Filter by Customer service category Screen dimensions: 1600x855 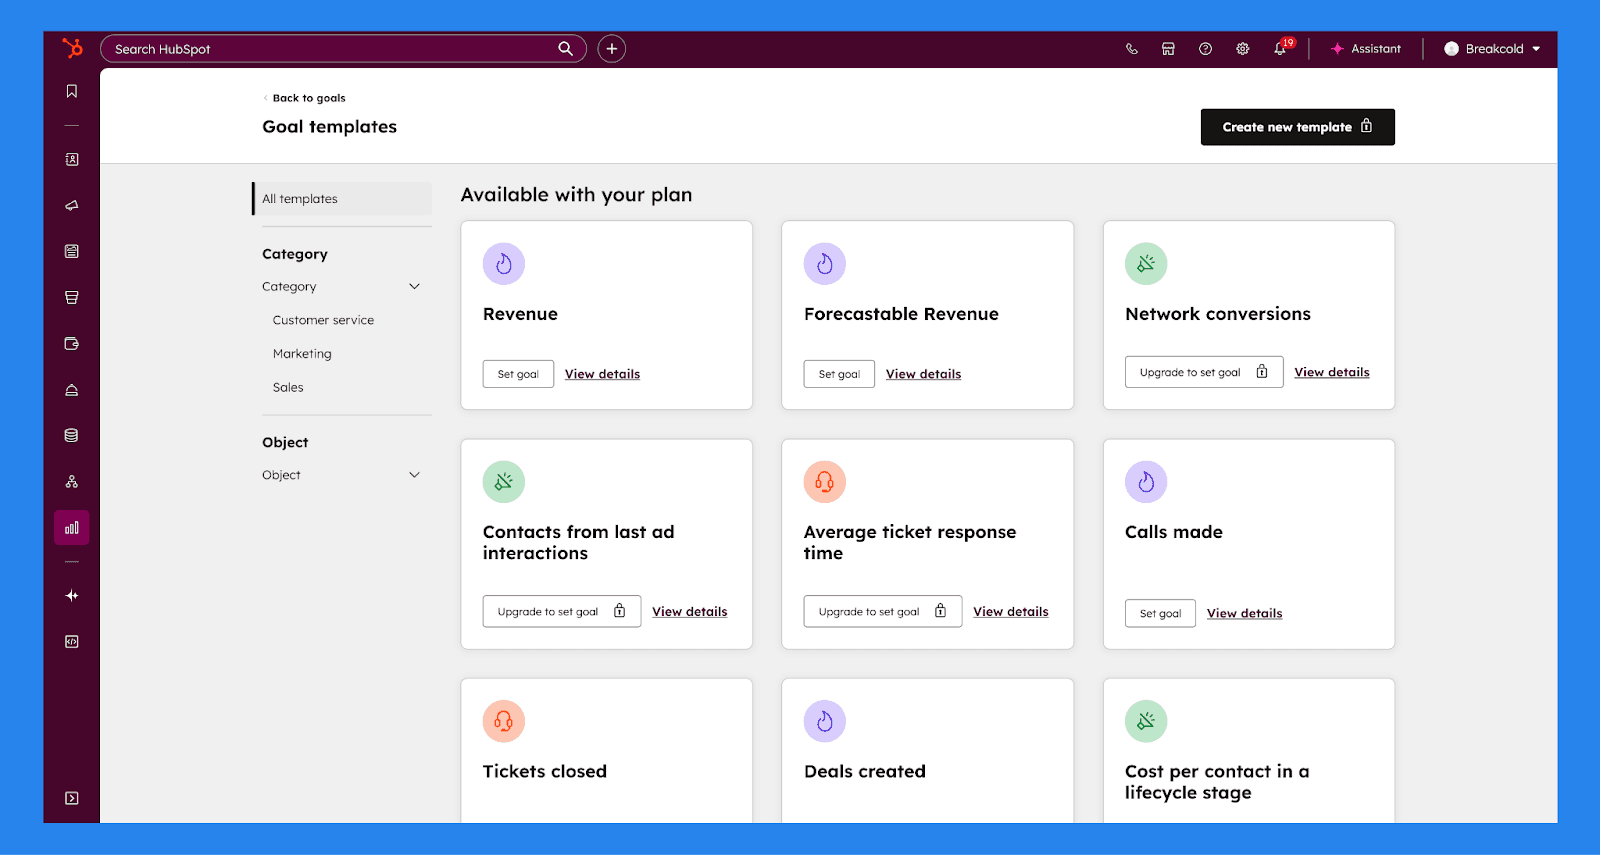323,320
